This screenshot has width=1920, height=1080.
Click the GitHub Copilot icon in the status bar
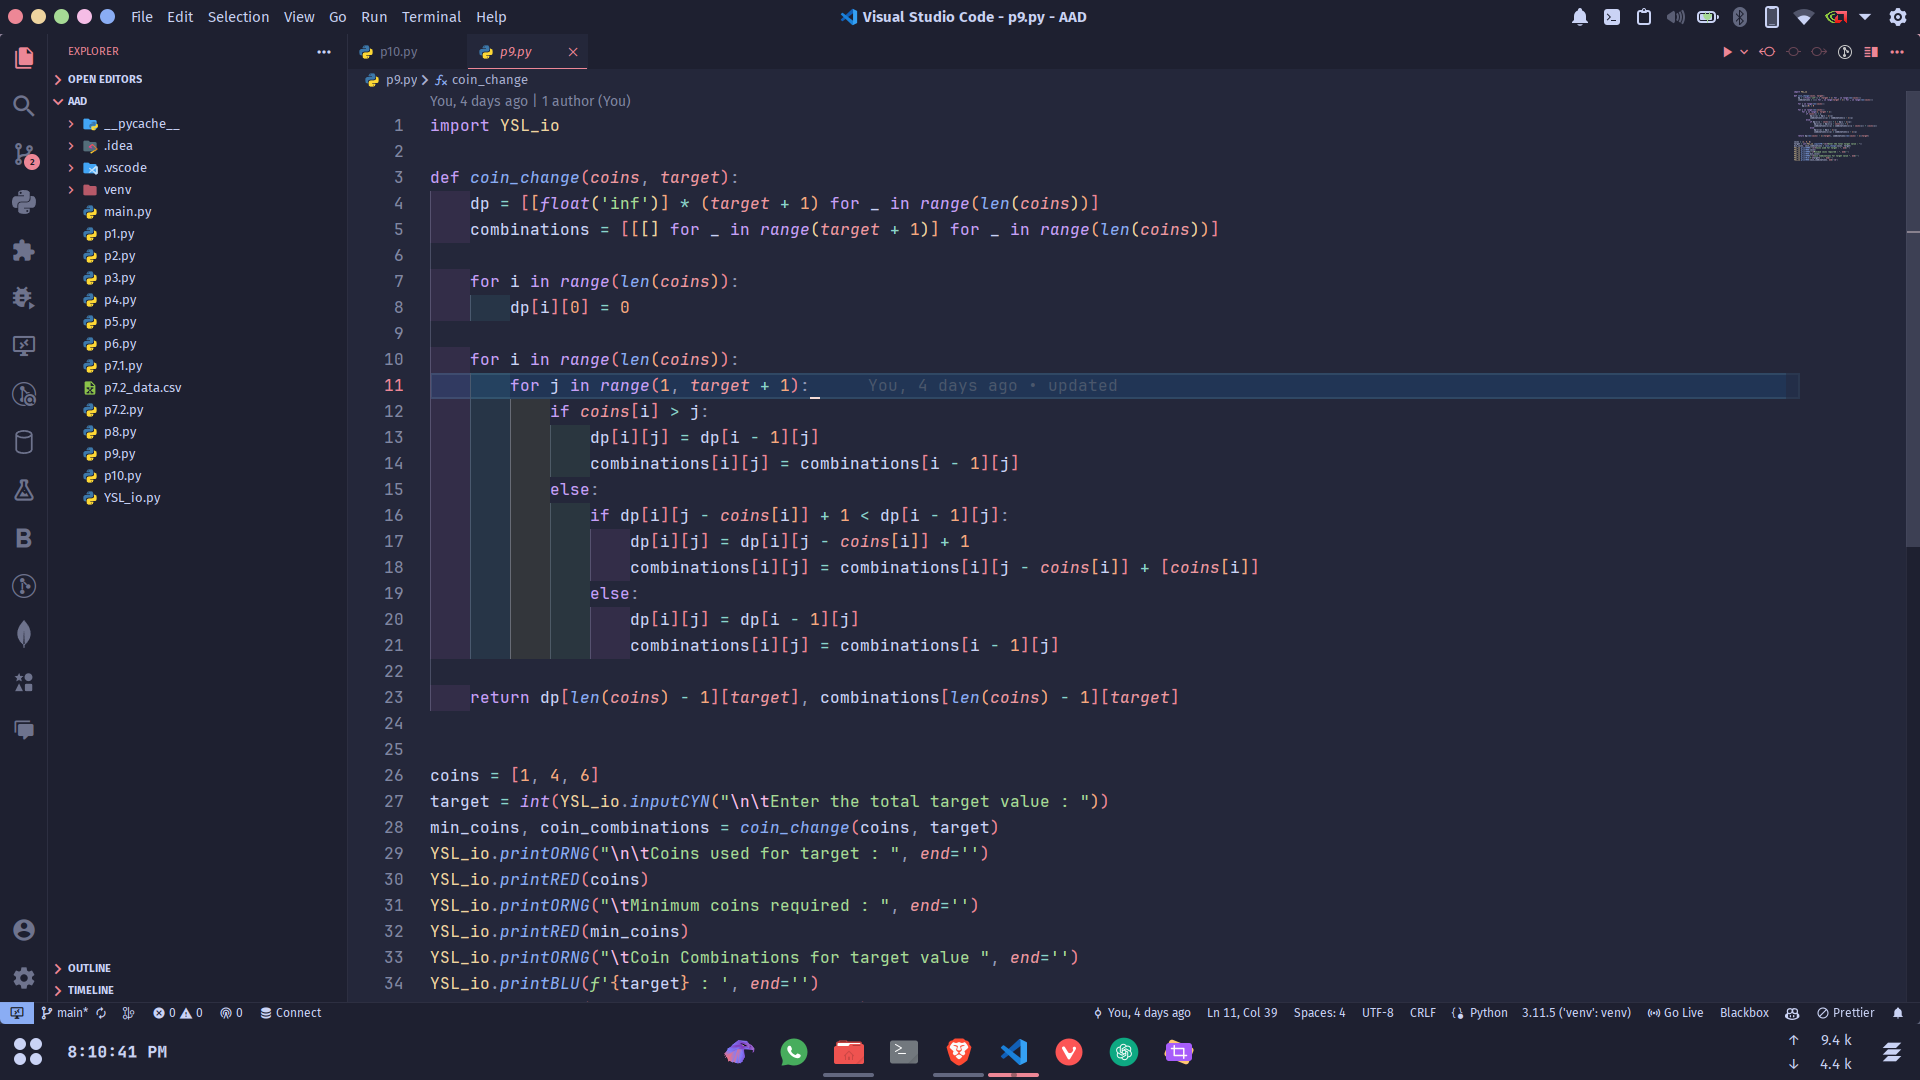coord(1792,1013)
